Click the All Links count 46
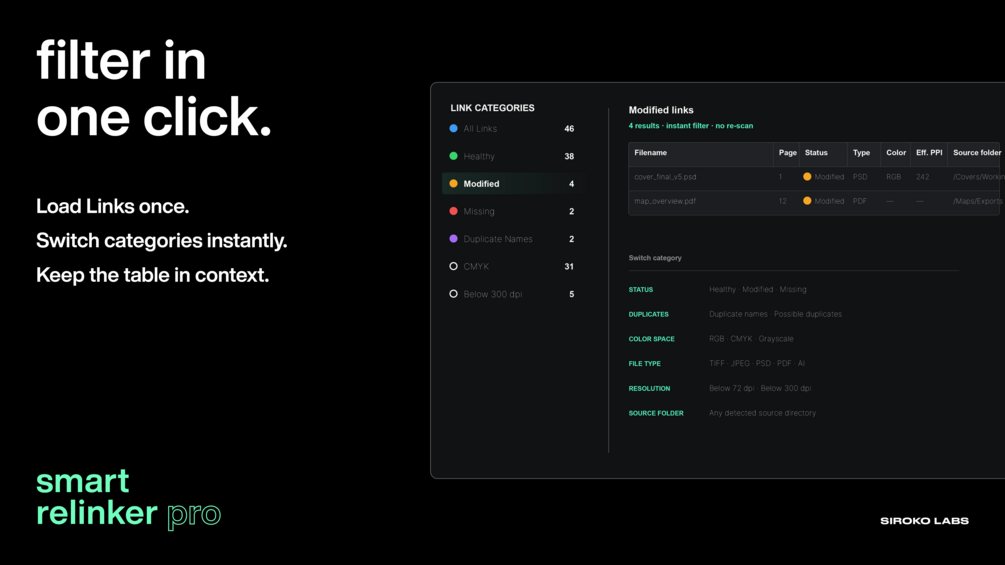Screen dimensions: 1005x565 [569, 129]
